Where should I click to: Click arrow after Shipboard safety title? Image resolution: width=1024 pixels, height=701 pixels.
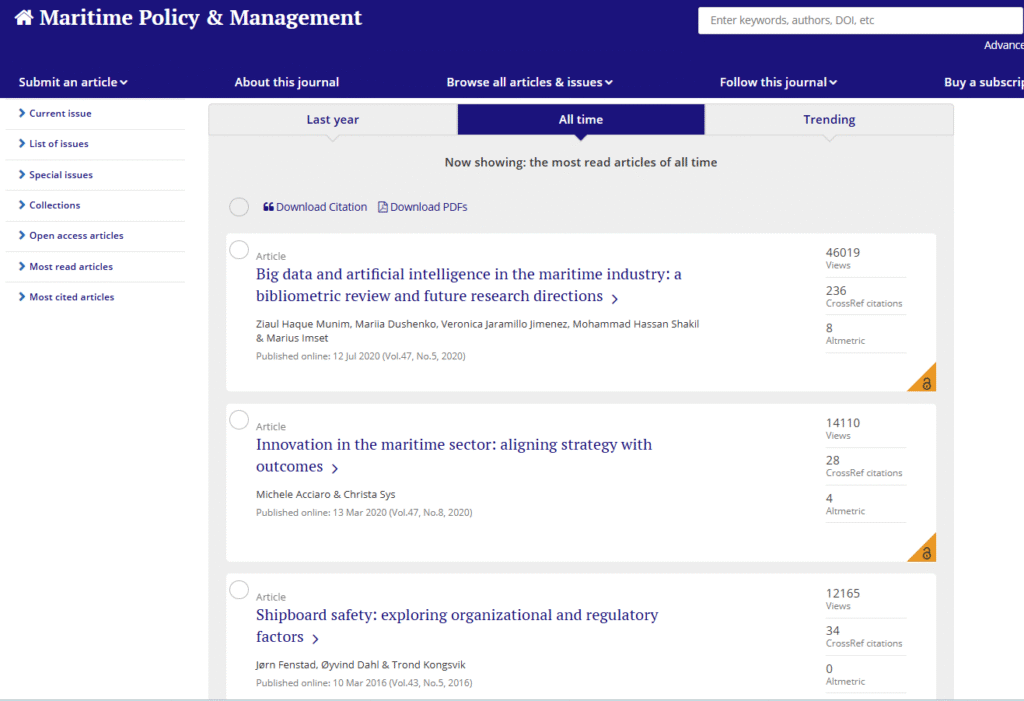pos(315,639)
